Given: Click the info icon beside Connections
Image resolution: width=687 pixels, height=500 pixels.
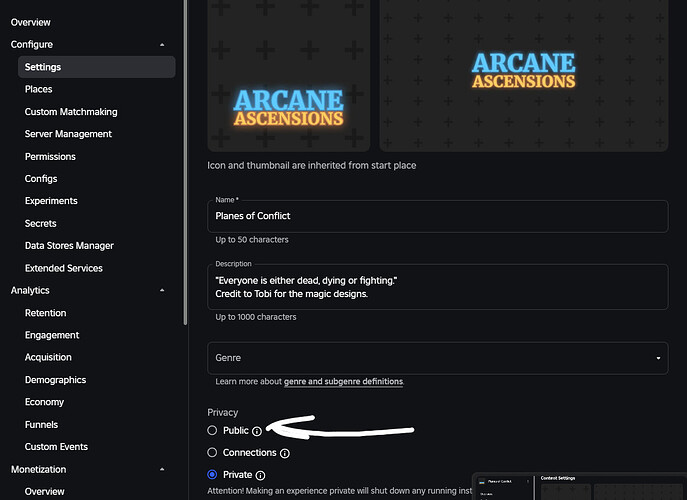Looking at the screenshot, I should click(285, 453).
